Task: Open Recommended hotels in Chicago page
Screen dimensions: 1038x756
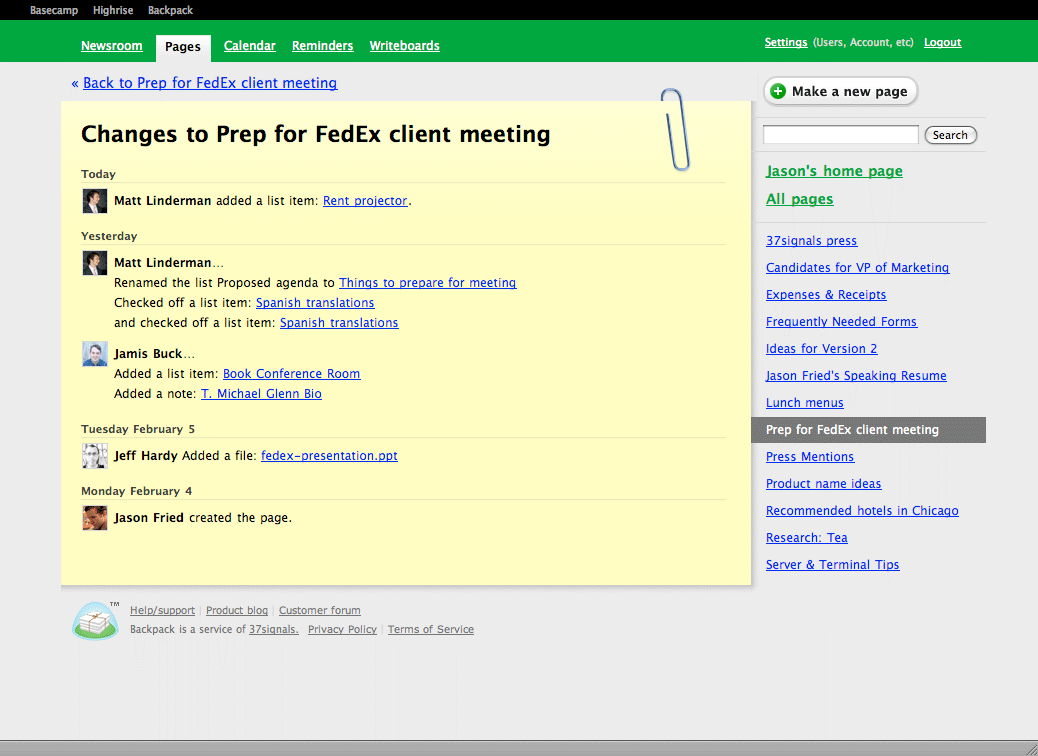Action: 862,511
